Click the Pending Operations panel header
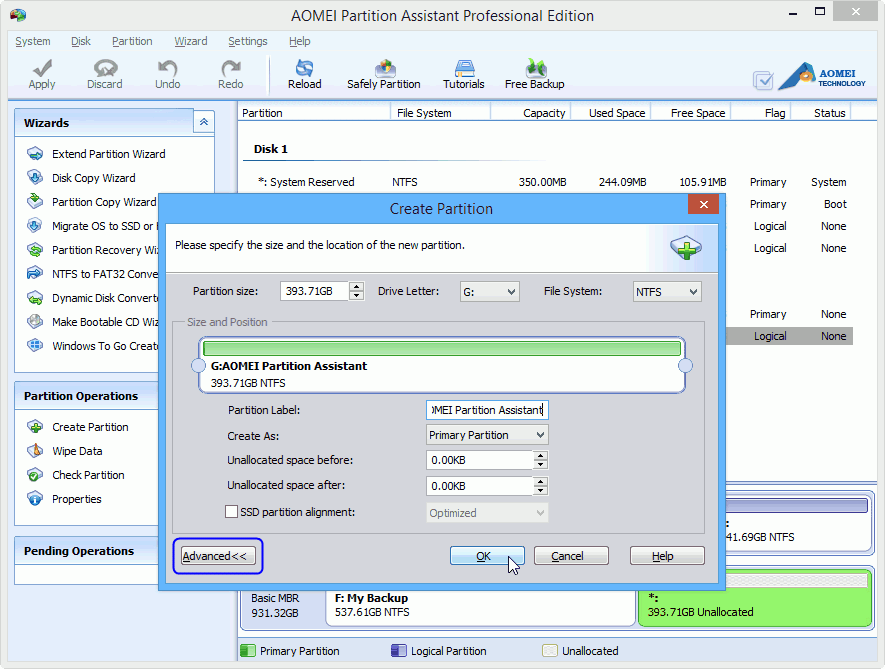The image size is (885, 669). (x=86, y=550)
